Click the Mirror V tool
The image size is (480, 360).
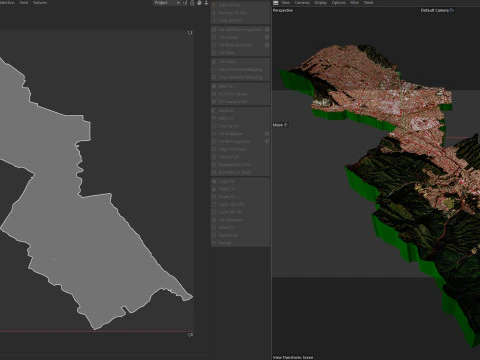240,118
